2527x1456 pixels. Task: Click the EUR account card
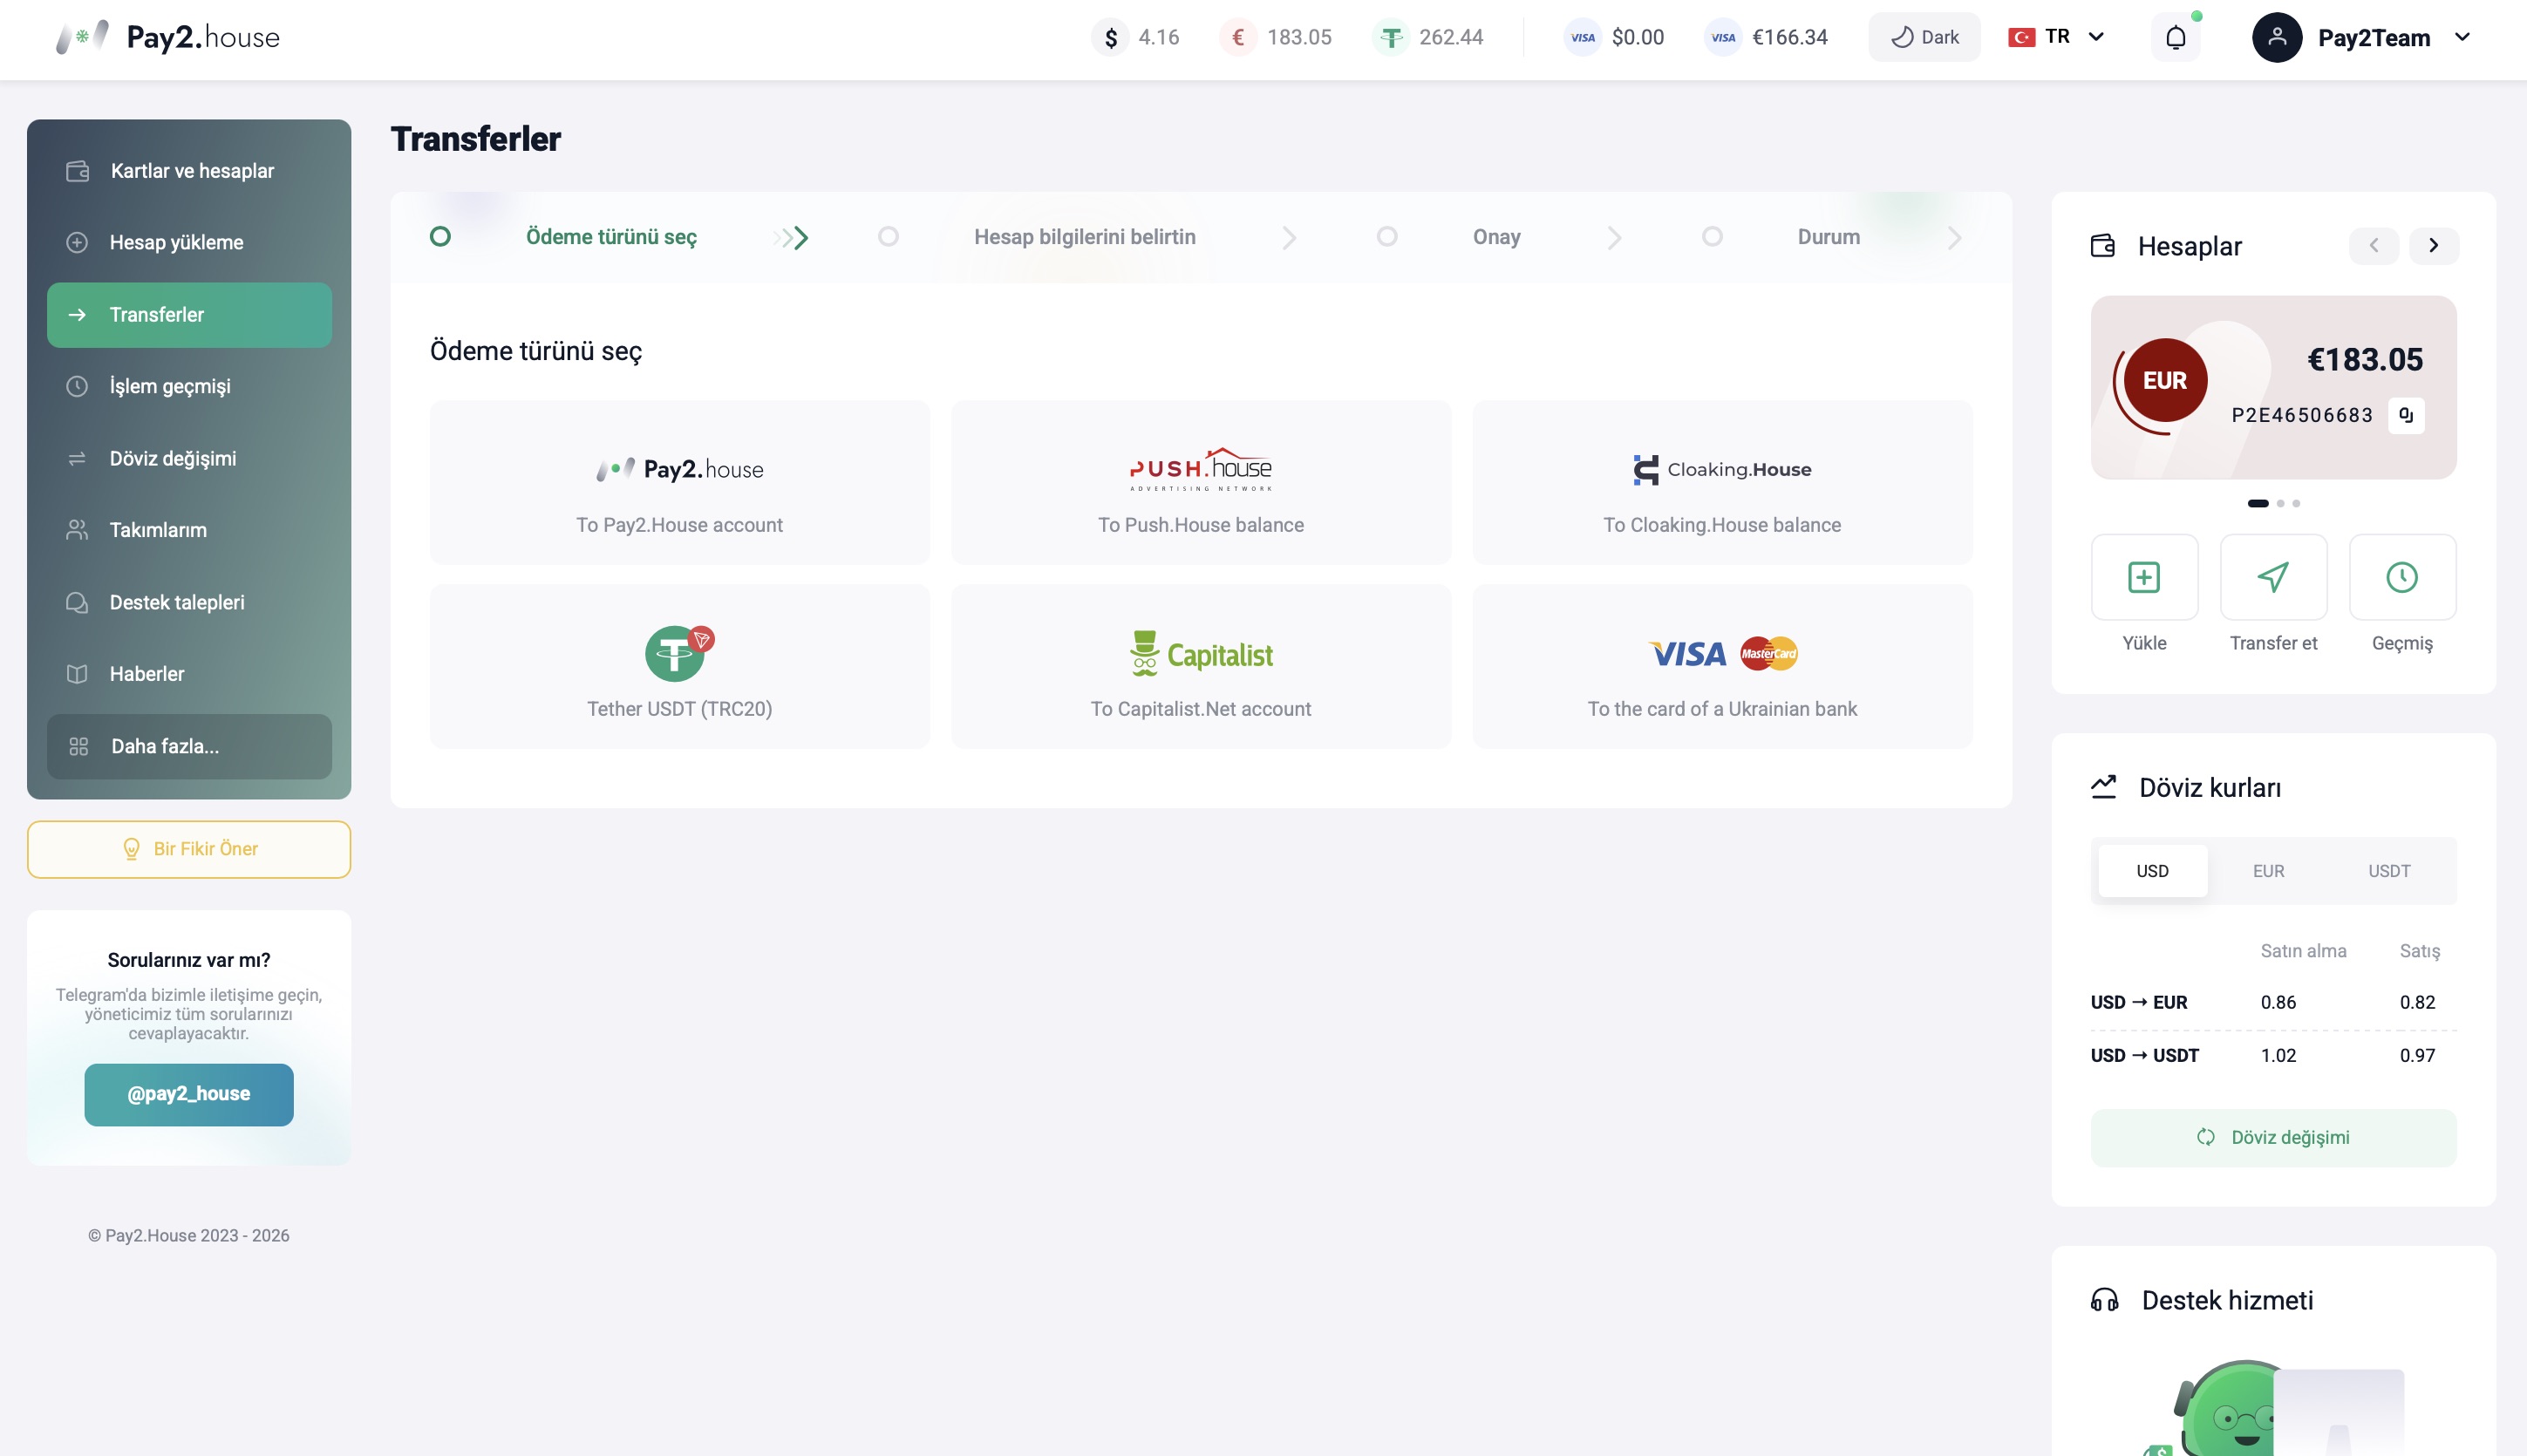[x=2273, y=388]
